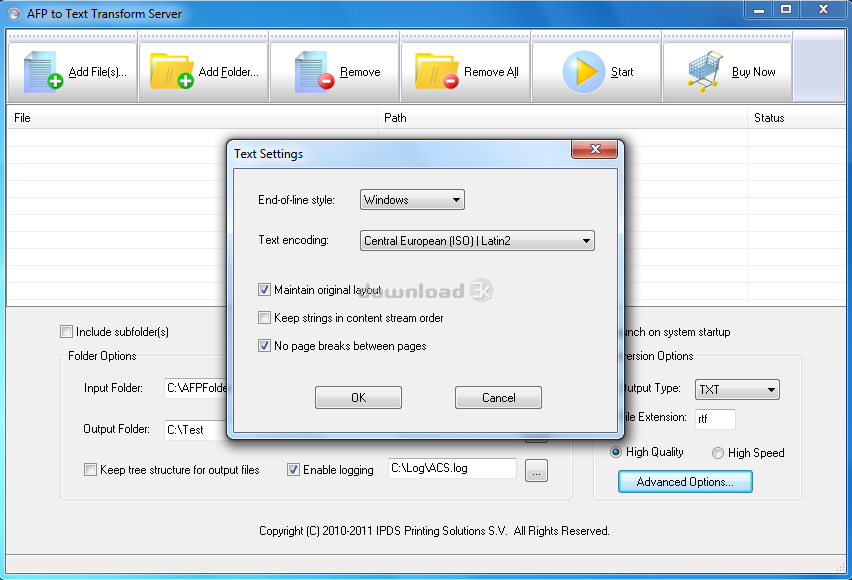Check Include subfolder(s) option
The image size is (852, 580).
pyautogui.click(x=66, y=332)
